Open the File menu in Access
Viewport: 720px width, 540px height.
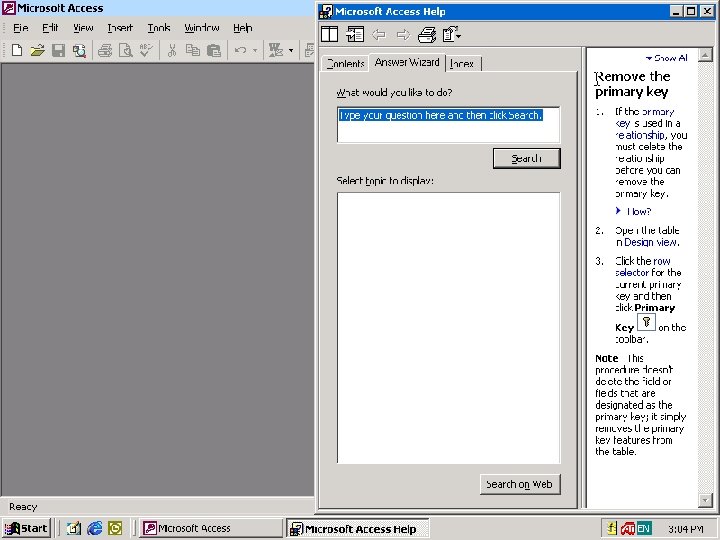coord(21,28)
